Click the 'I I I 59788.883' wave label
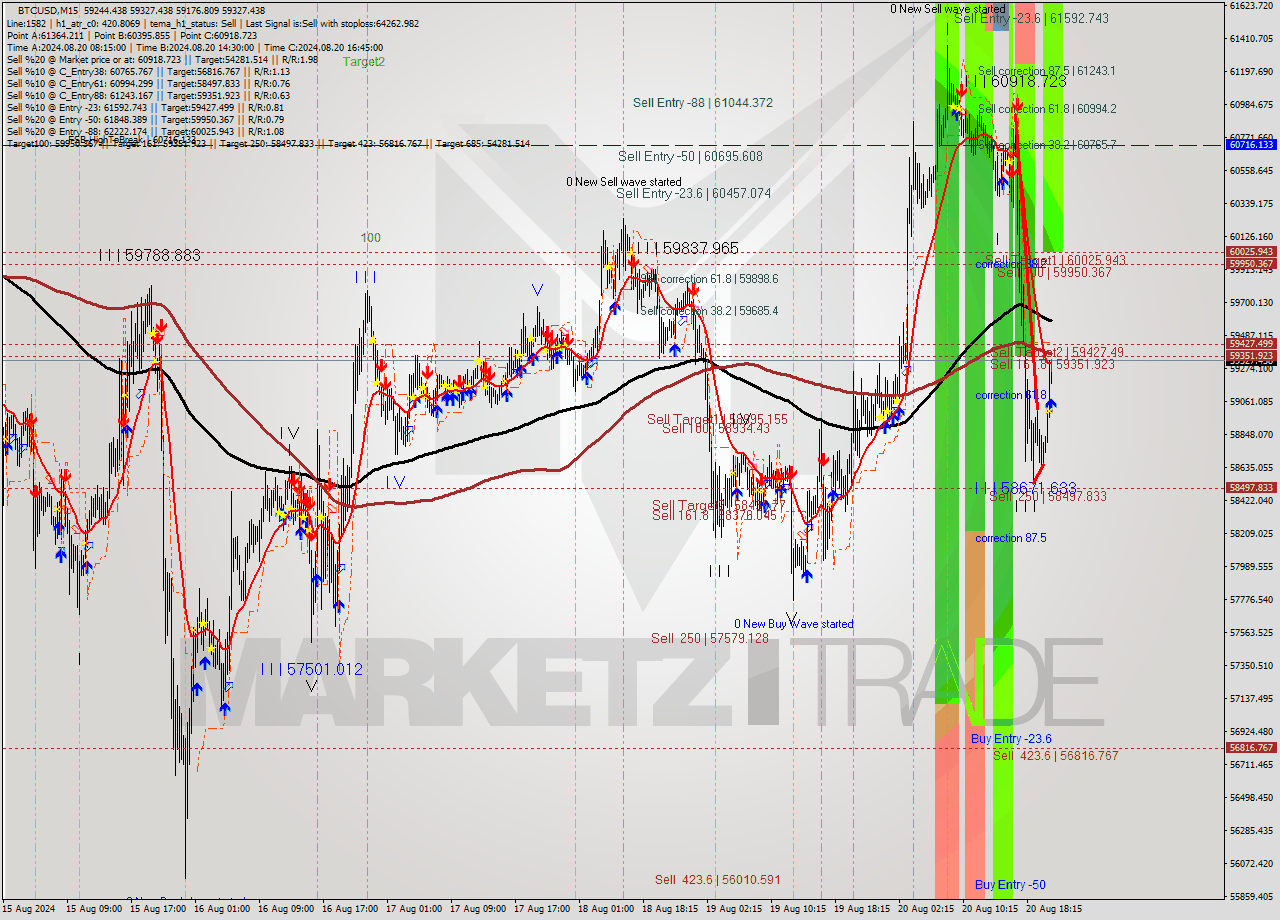The image size is (1280, 920). (149, 256)
